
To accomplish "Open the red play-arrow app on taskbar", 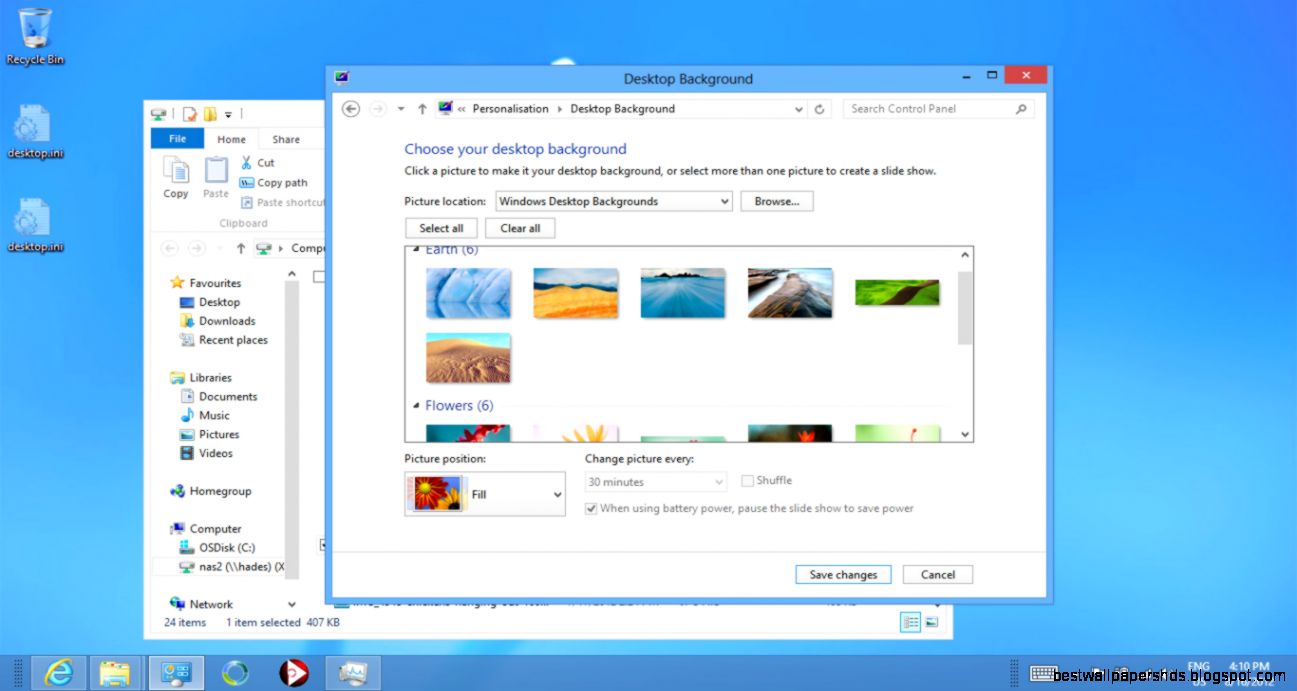I will coord(293,673).
